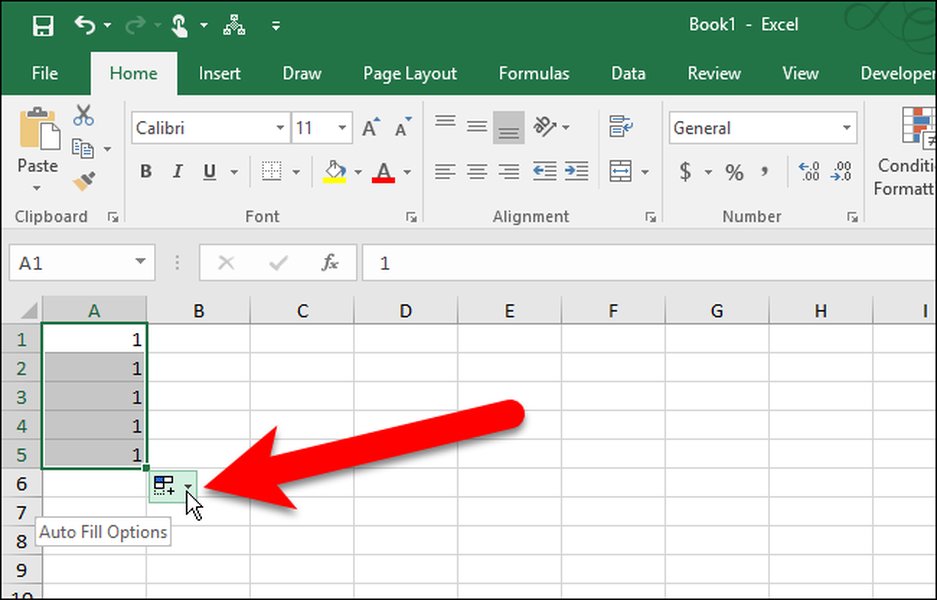Toggle Wrap Text alignment
The width and height of the screenshot is (937, 600).
(x=620, y=127)
